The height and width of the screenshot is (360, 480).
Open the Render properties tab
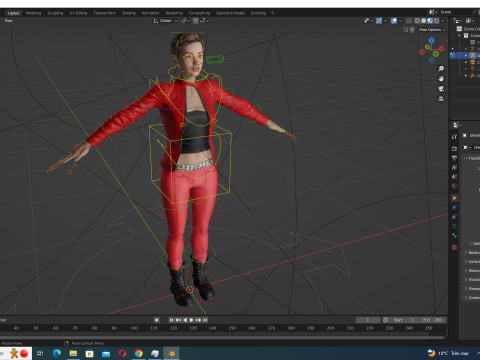(x=454, y=148)
